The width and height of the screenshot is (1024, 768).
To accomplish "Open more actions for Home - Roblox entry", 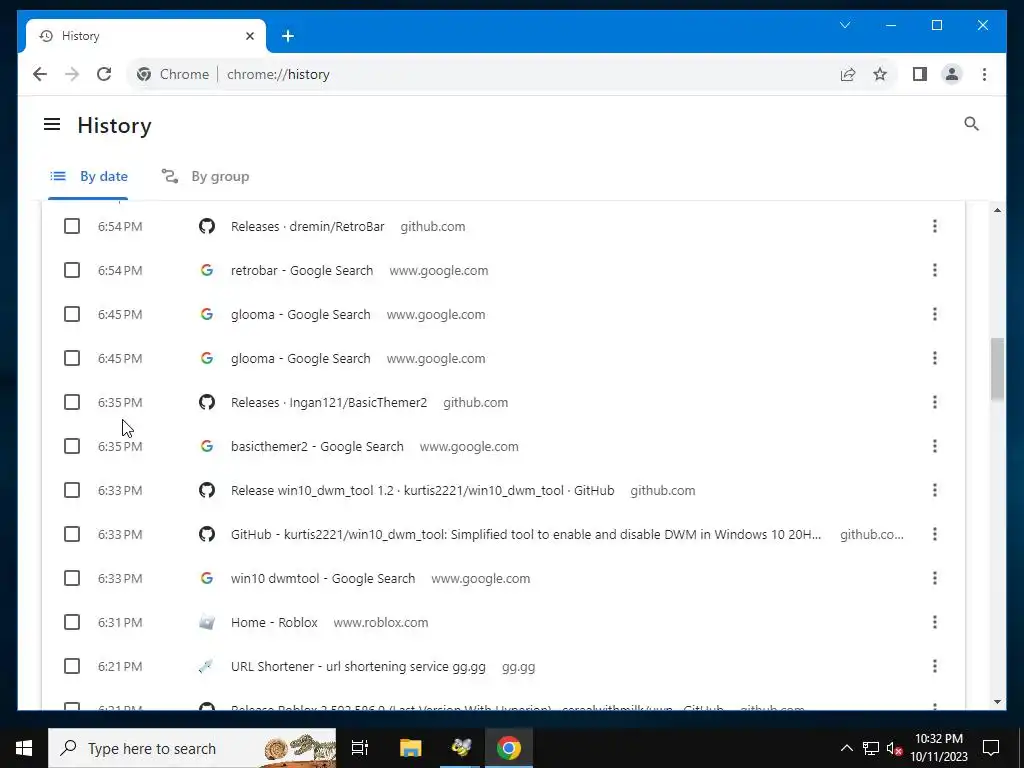I will click(x=935, y=622).
